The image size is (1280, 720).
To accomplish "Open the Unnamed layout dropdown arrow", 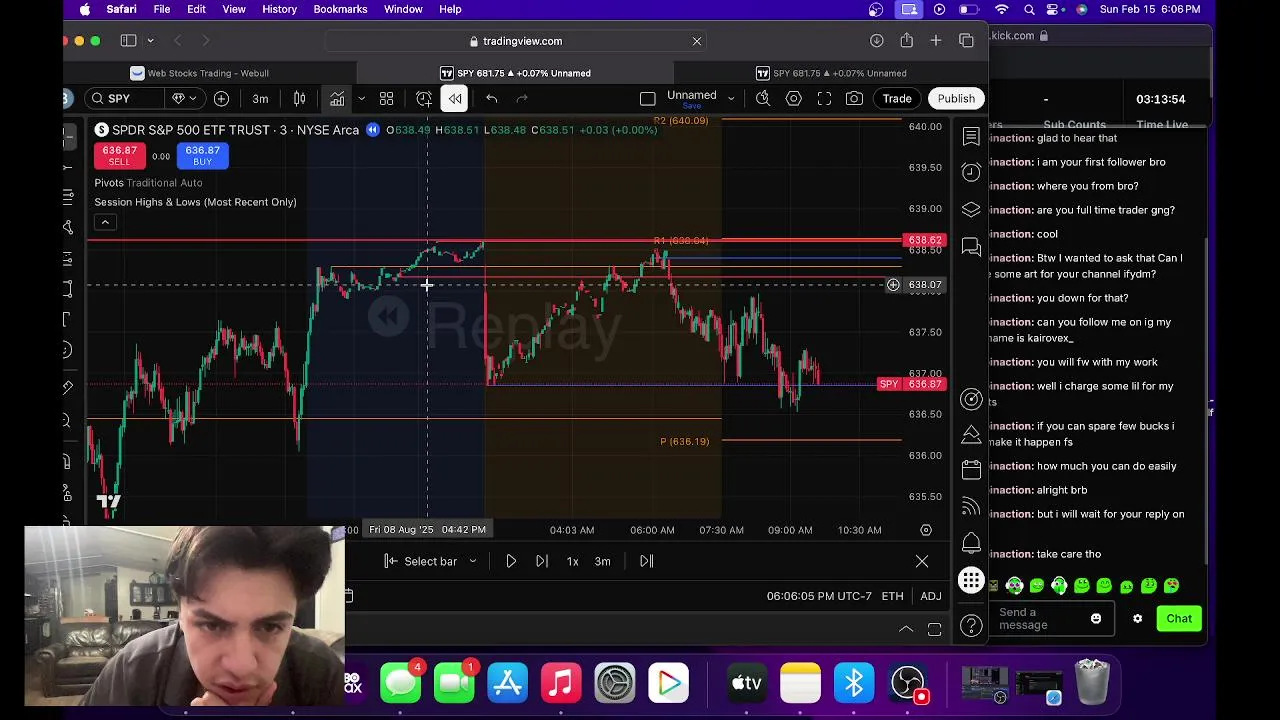I will click(x=731, y=98).
